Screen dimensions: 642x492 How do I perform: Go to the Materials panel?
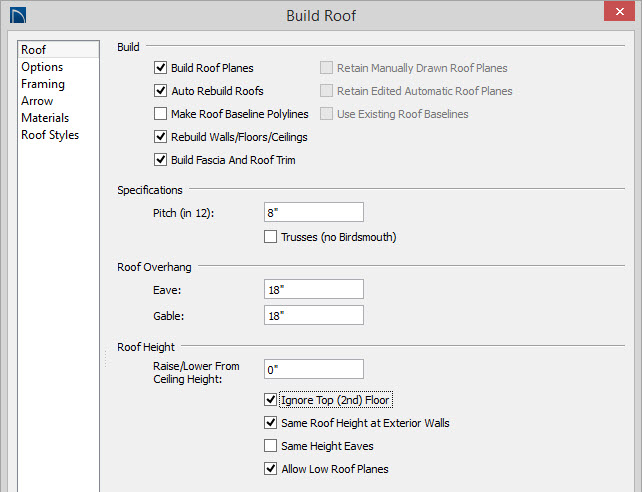coord(45,118)
